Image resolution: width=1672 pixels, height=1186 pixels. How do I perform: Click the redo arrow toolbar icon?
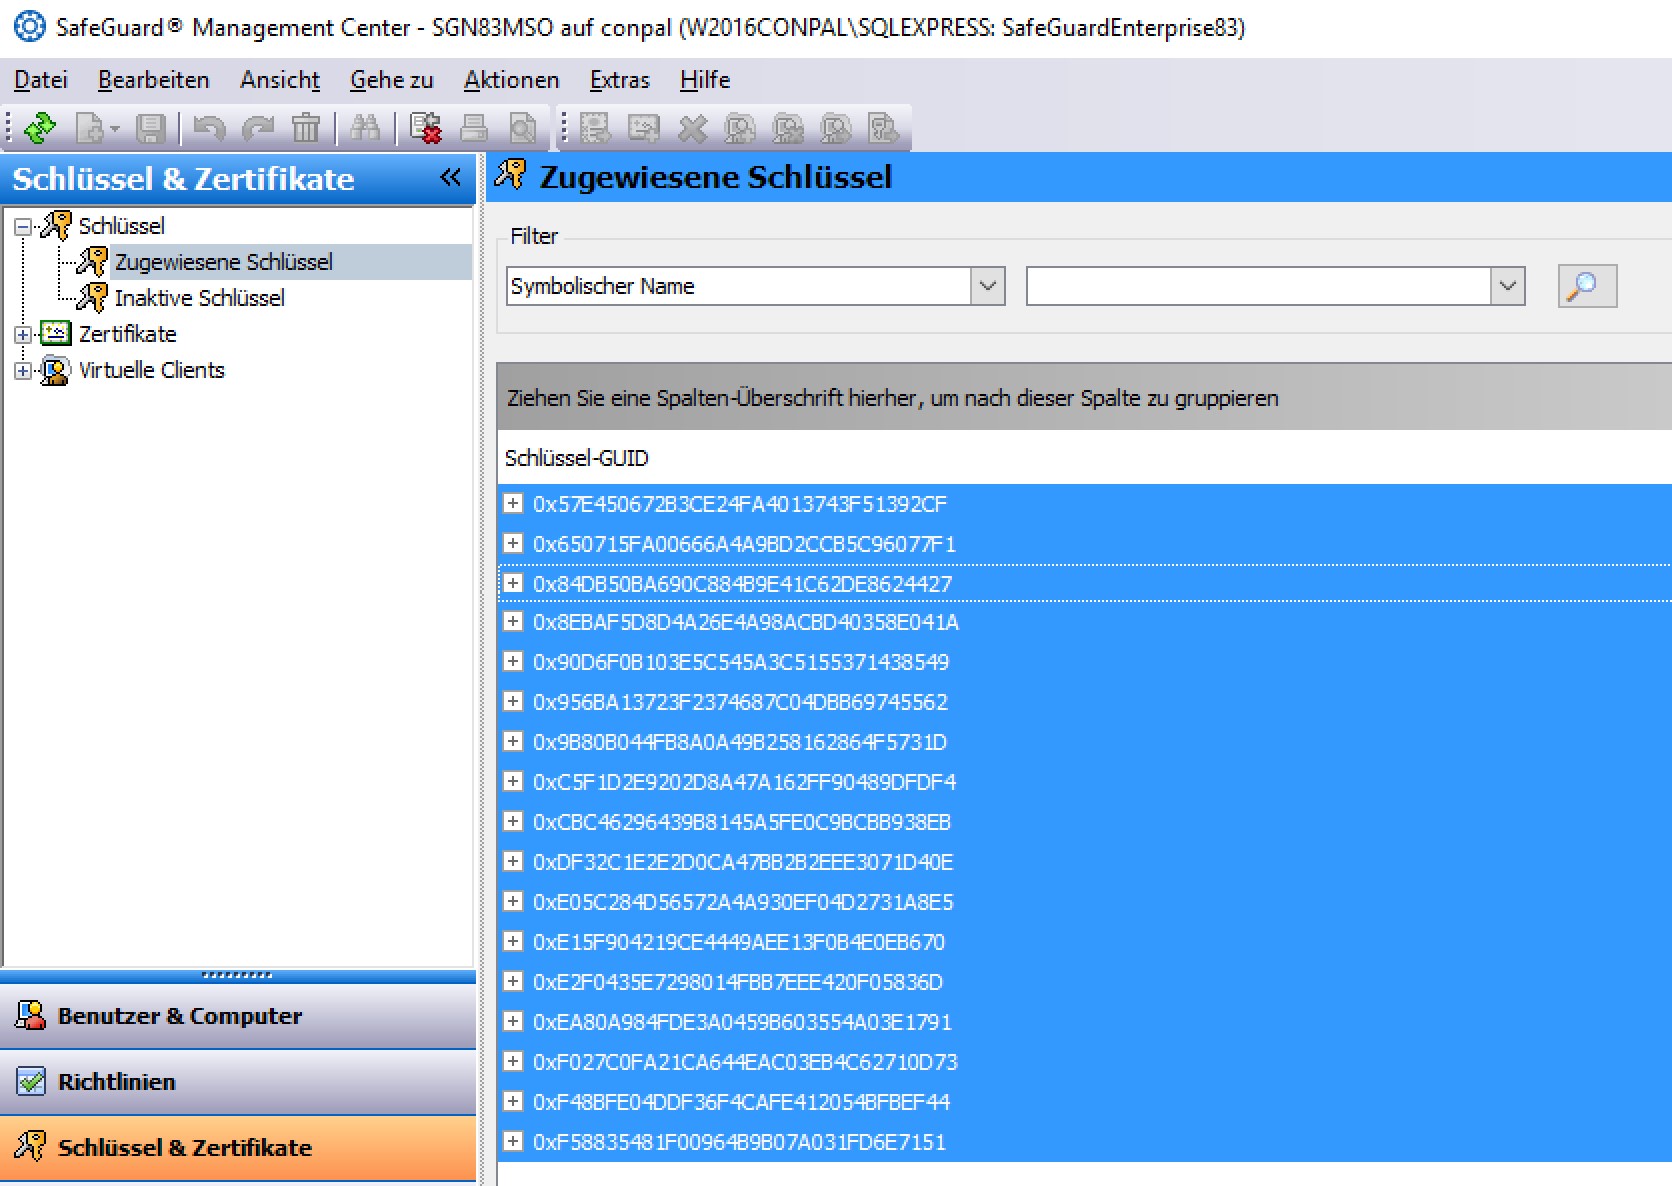coord(258,128)
